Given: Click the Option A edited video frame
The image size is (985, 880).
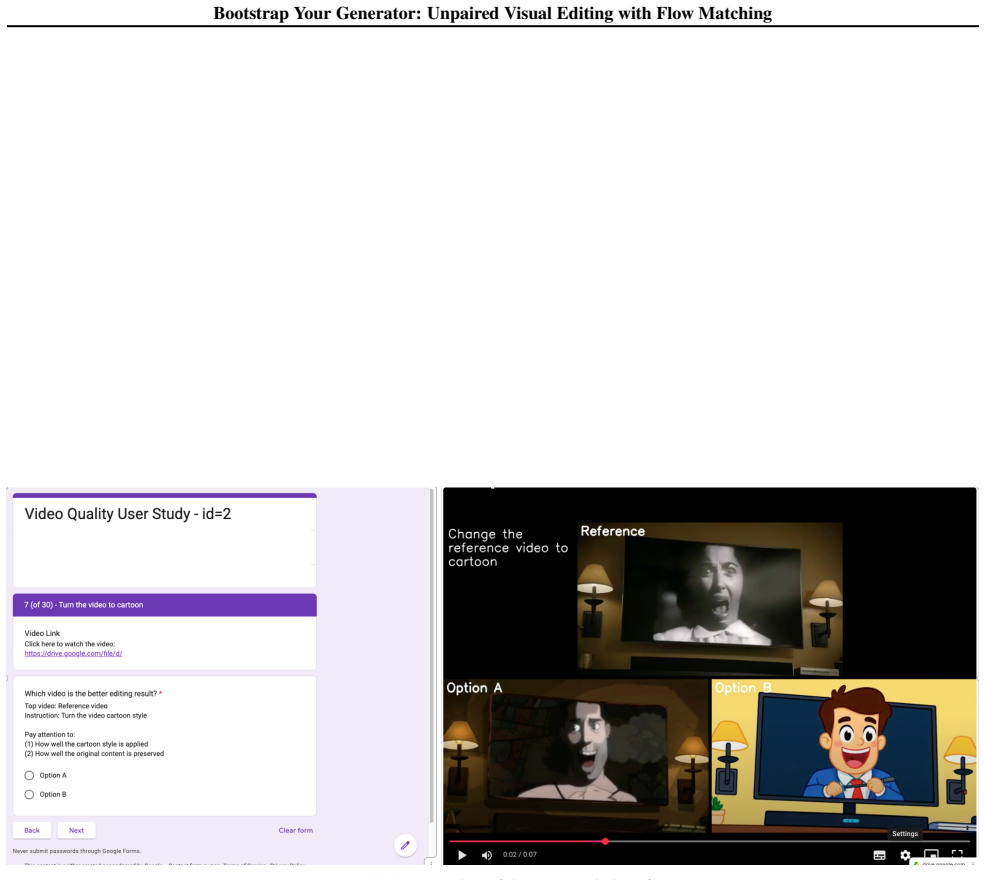Looking at the screenshot, I should click(577, 756).
